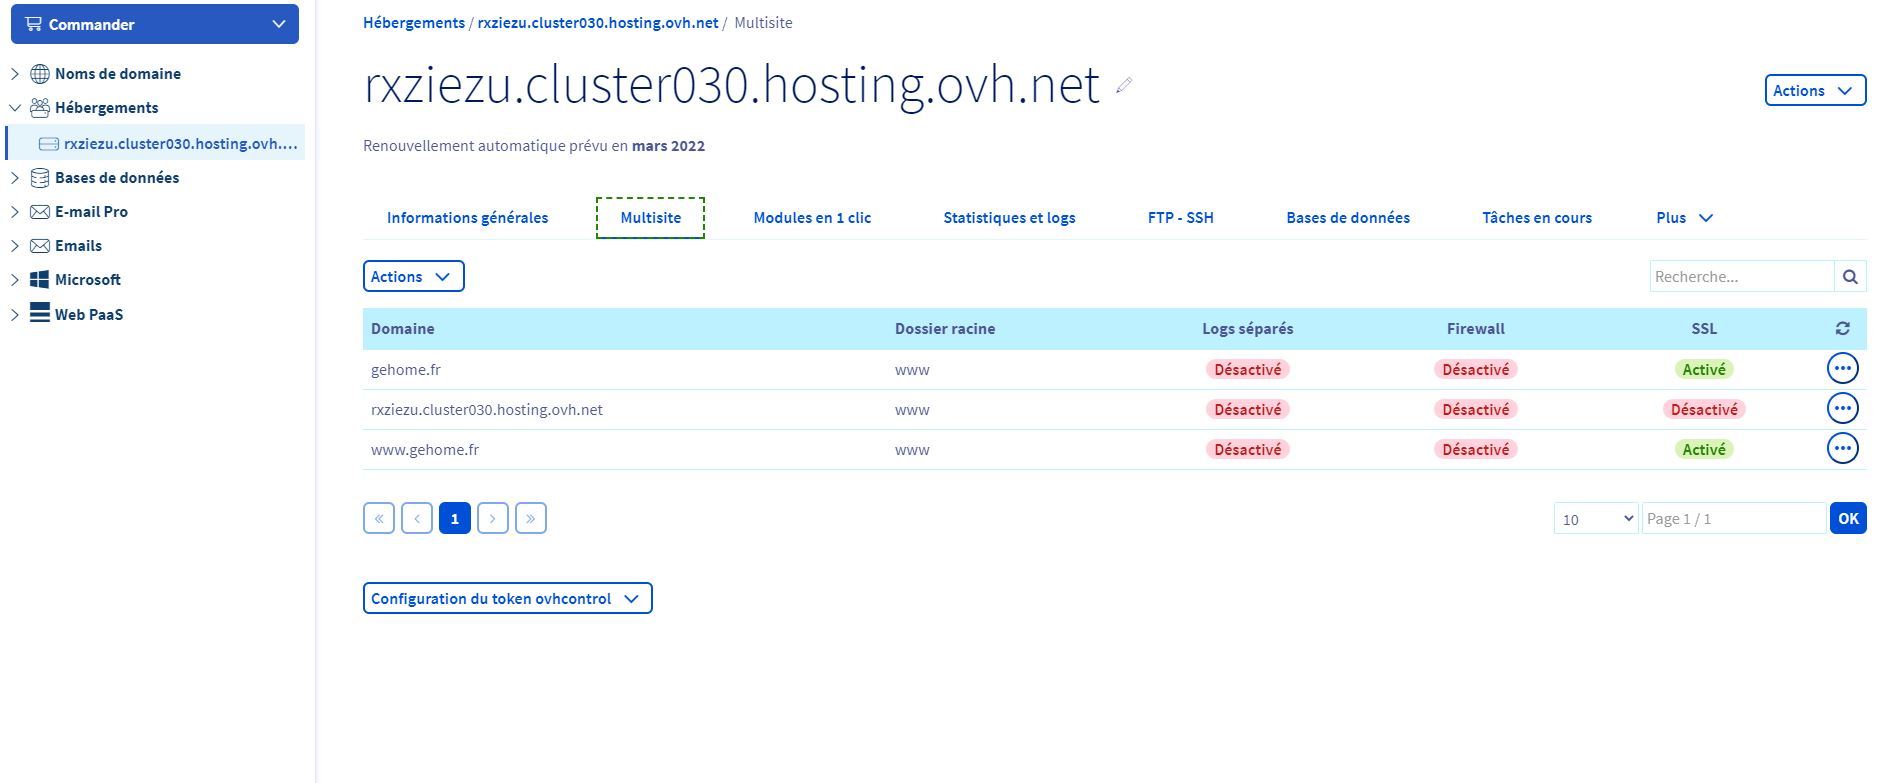Viewport: 1885px width, 783px height.
Task: Open the three-dot menu for www.gehome.fr
Action: pos(1842,449)
